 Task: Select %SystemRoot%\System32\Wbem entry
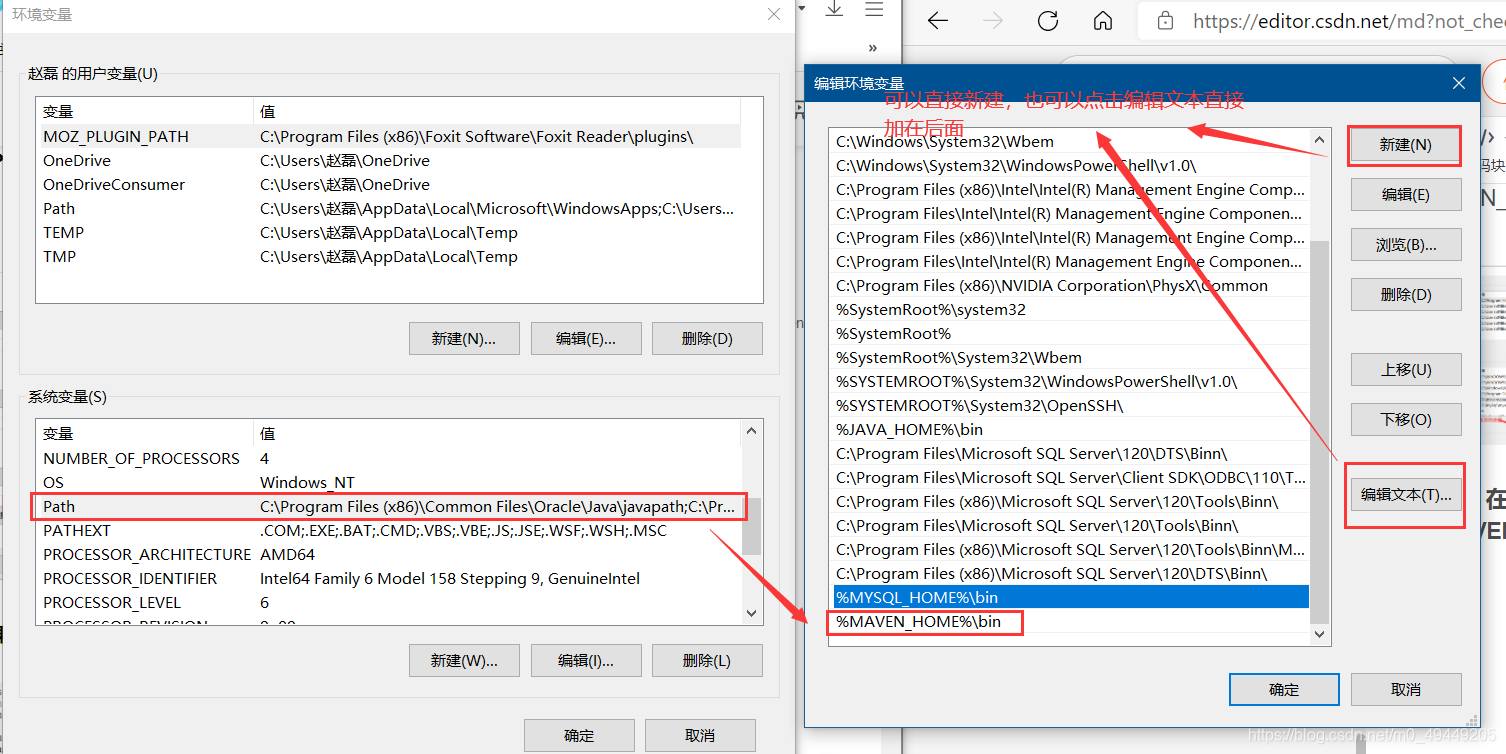coord(1070,358)
